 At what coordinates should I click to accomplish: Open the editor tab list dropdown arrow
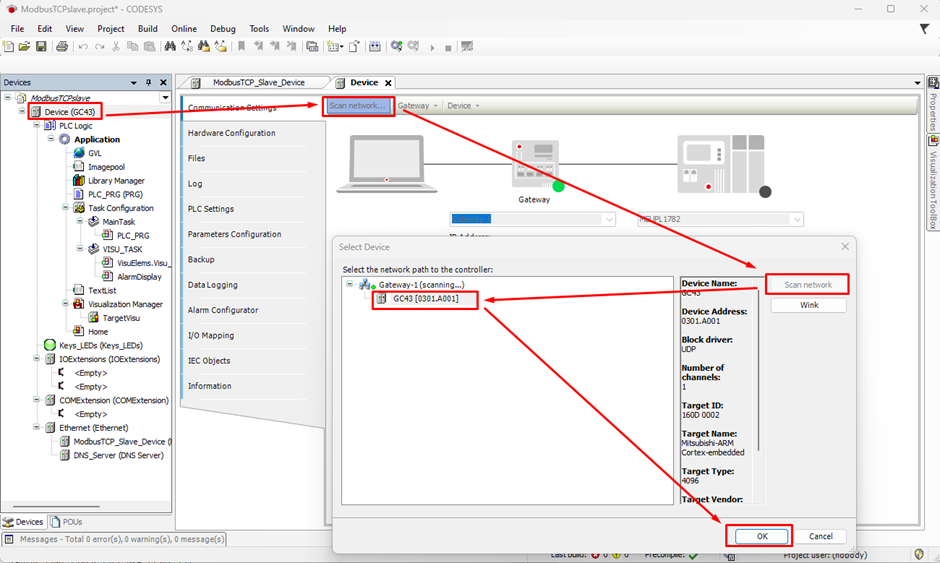[x=917, y=83]
